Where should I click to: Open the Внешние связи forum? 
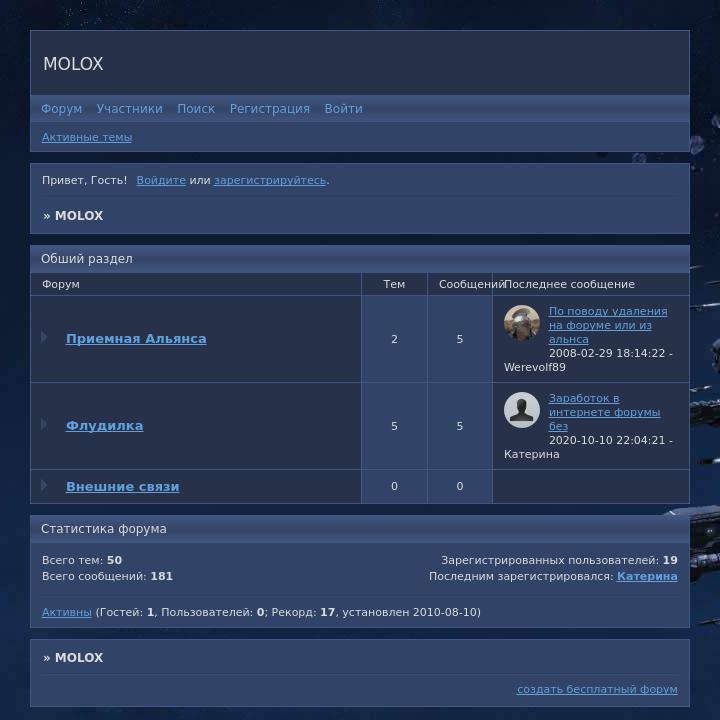(123, 486)
